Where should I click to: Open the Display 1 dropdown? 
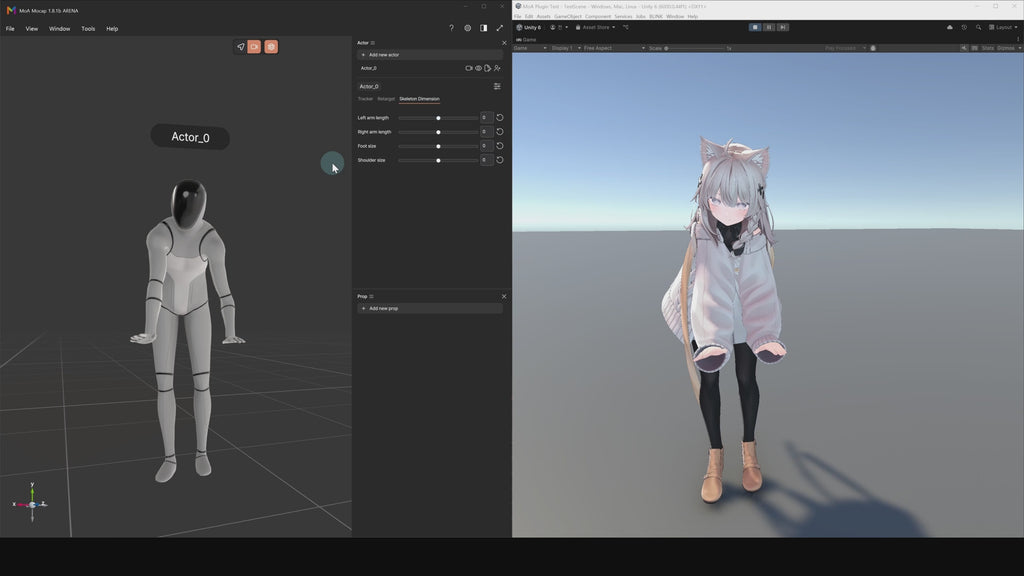pyautogui.click(x=566, y=48)
